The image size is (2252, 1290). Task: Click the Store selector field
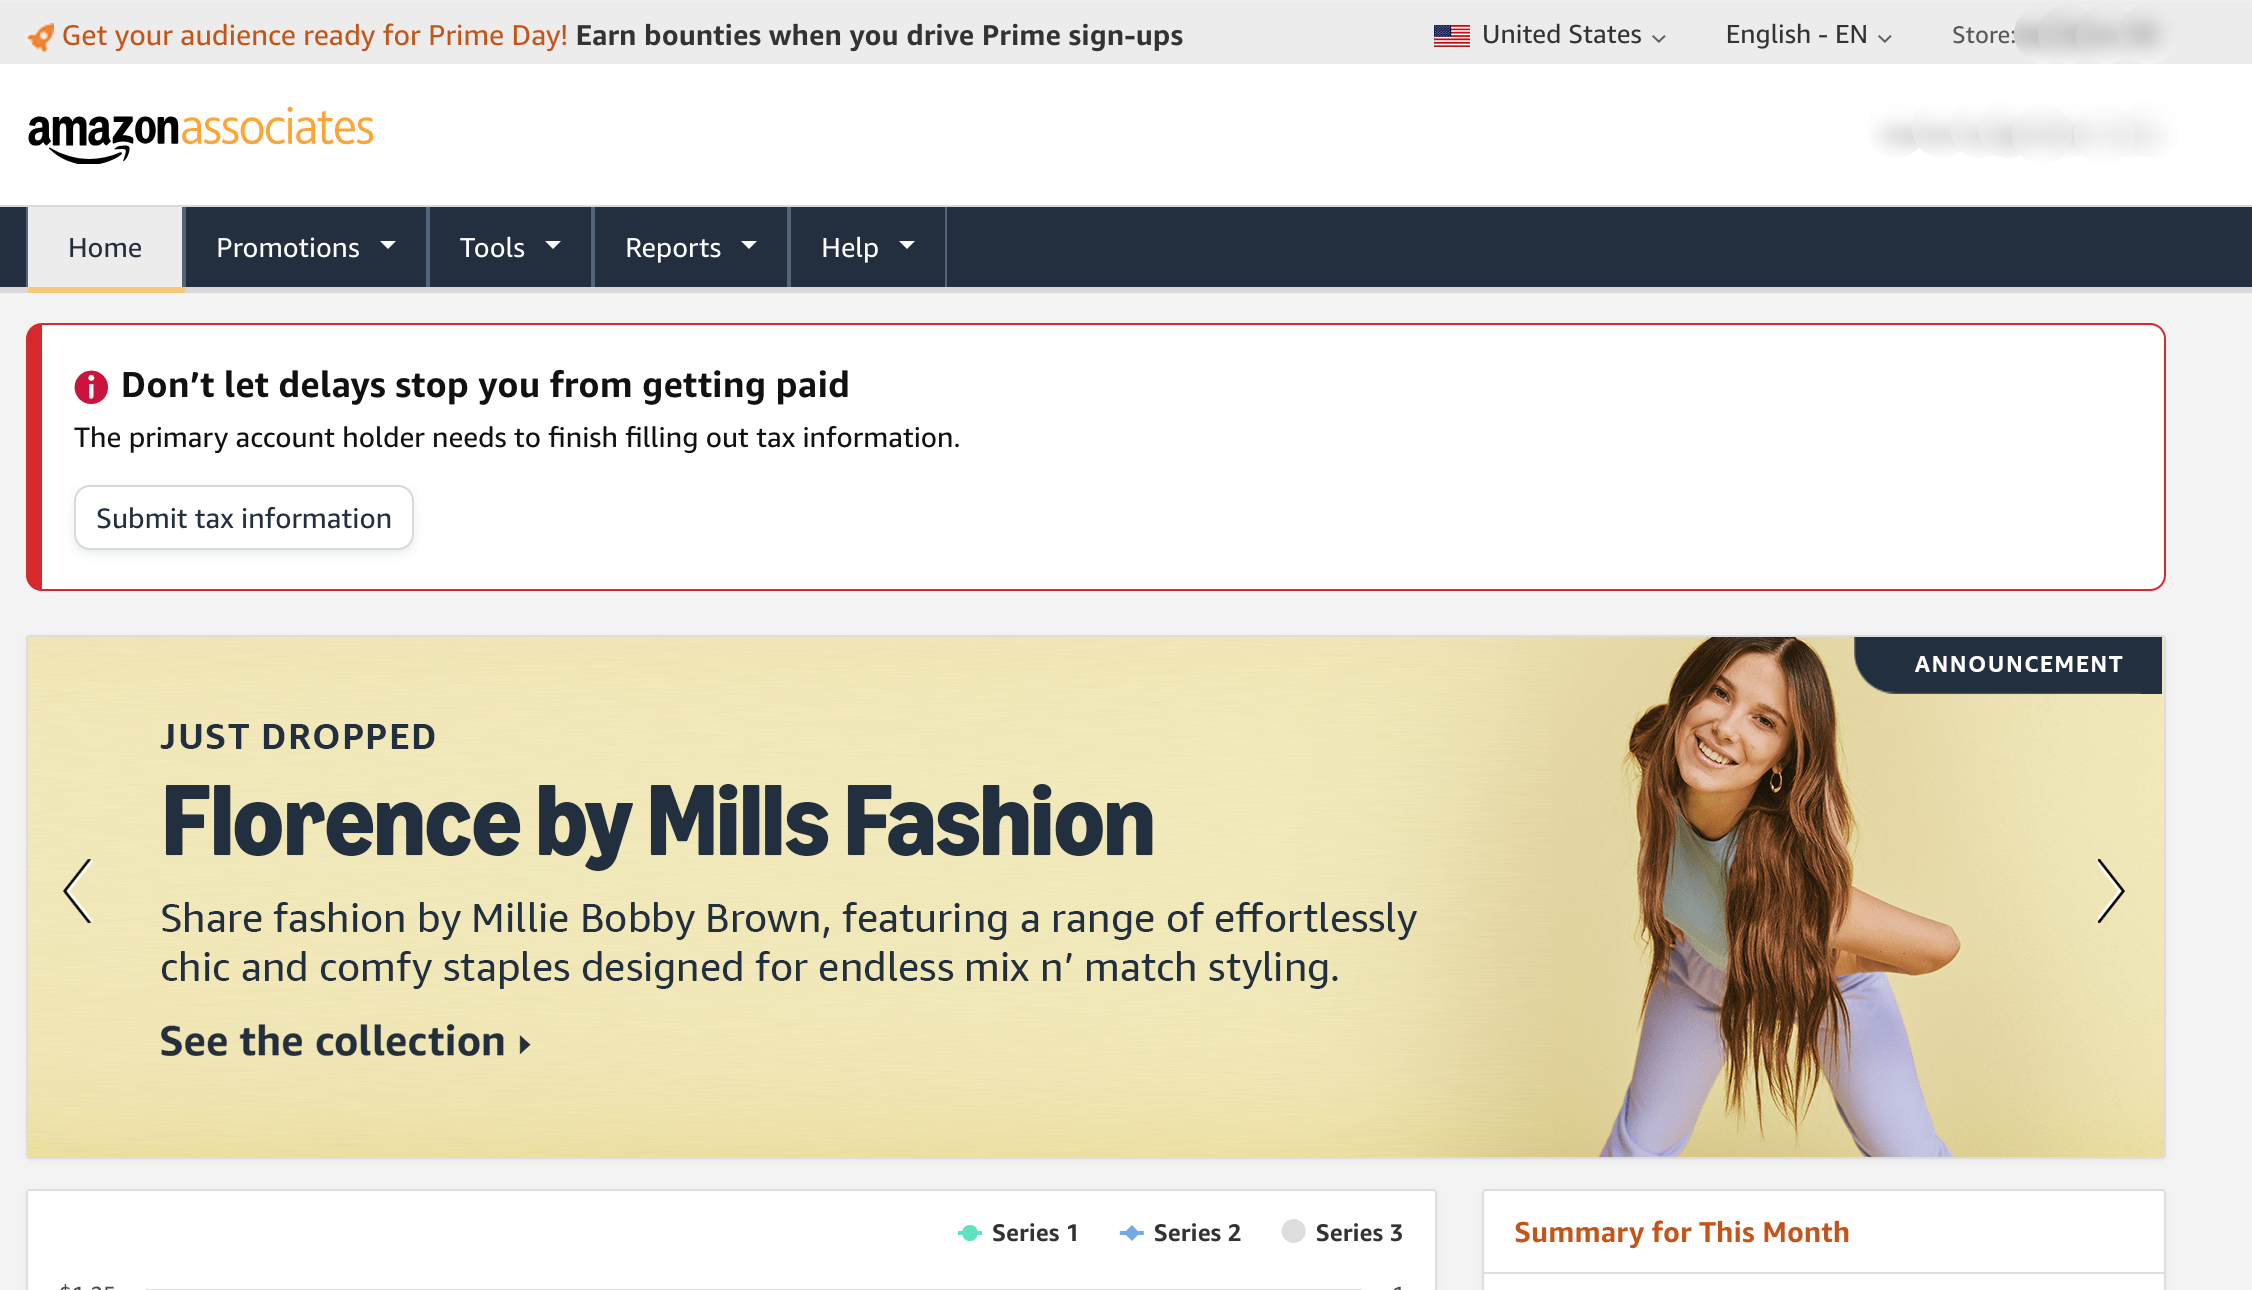tap(2058, 35)
